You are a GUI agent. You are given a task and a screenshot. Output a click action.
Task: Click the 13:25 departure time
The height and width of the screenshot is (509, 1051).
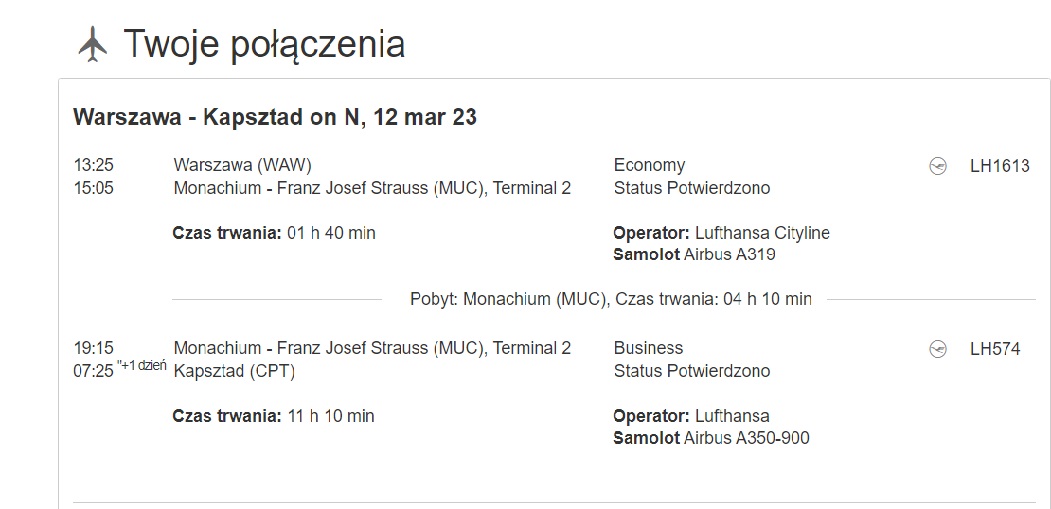(93, 165)
